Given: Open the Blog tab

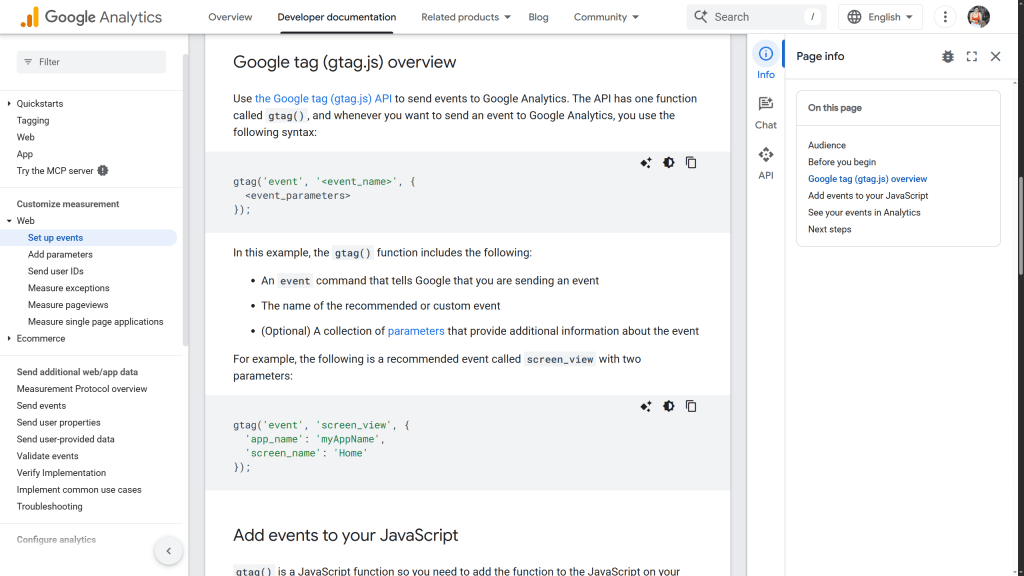Looking at the screenshot, I should point(538,17).
